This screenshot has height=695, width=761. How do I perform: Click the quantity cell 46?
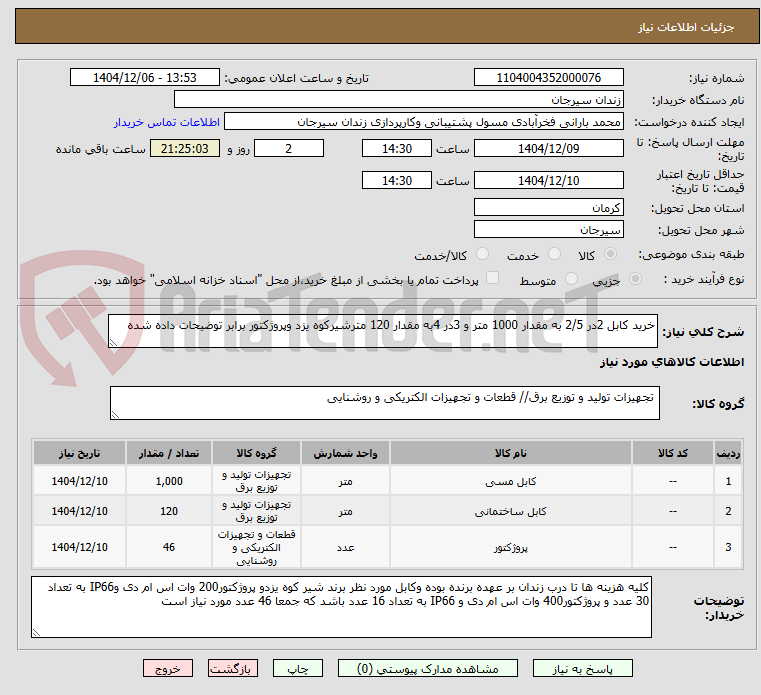[169, 547]
